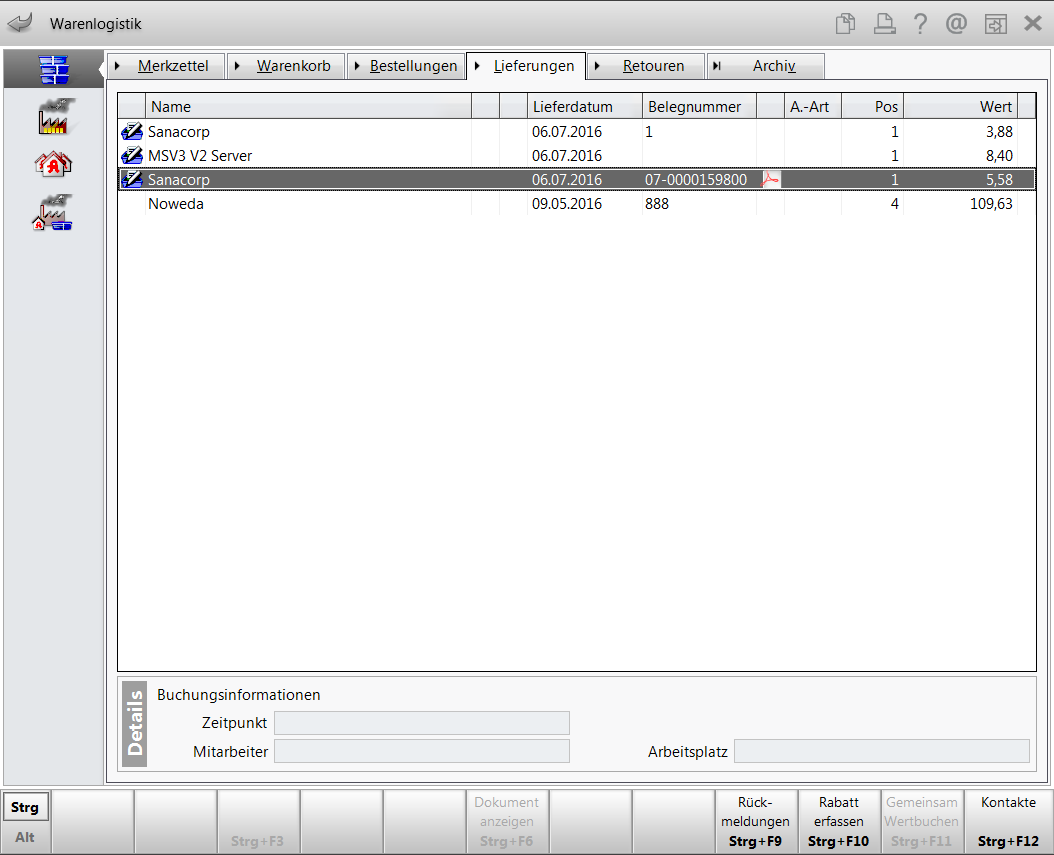
Task: Click the Wert 5,58 cell
Action: 999,179
